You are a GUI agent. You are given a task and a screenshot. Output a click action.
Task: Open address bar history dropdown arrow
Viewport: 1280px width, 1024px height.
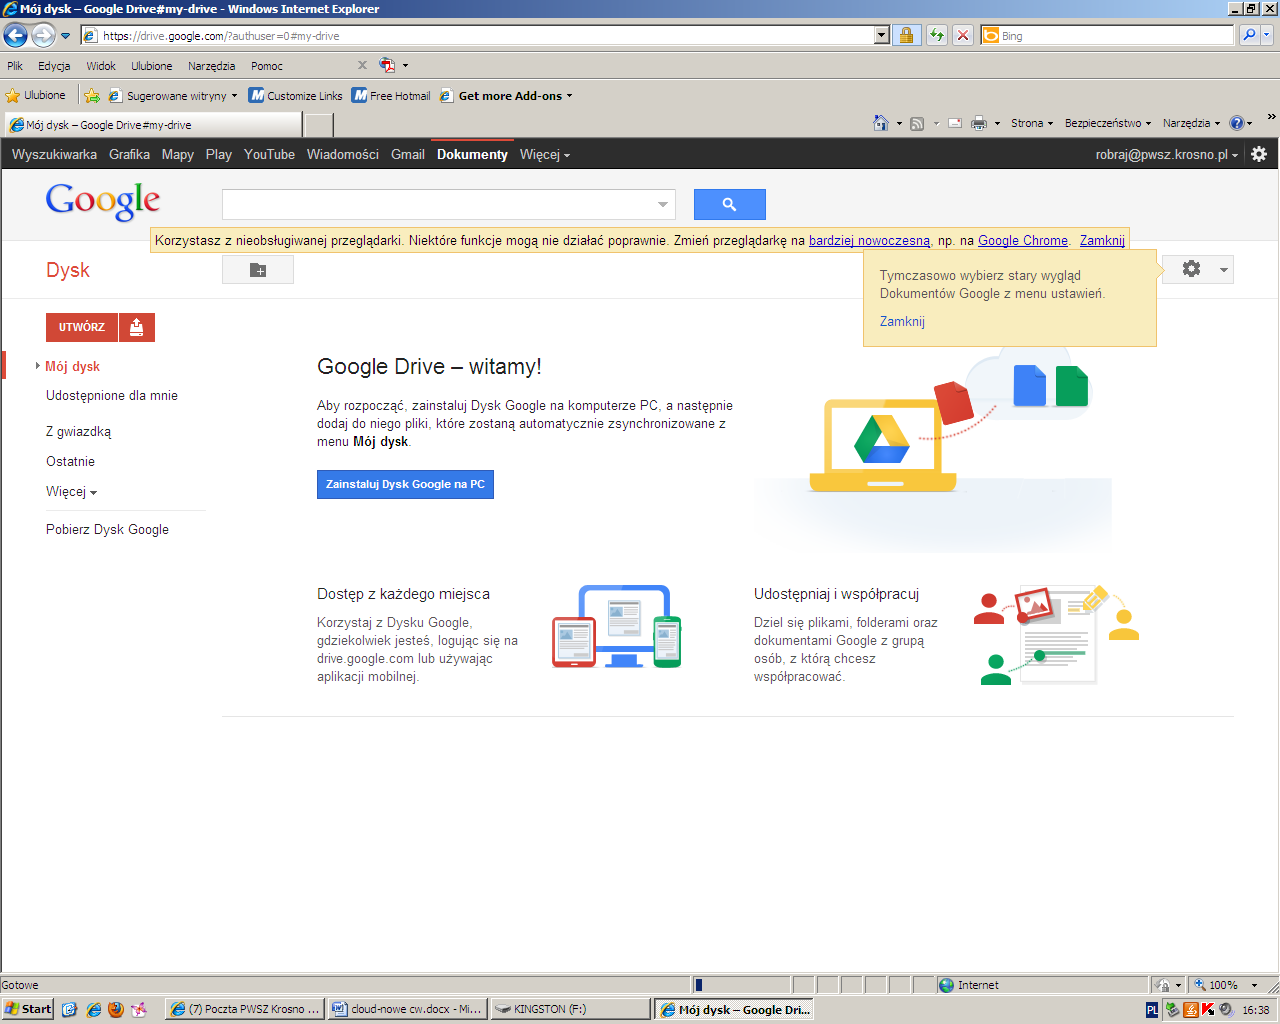click(881, 35)
